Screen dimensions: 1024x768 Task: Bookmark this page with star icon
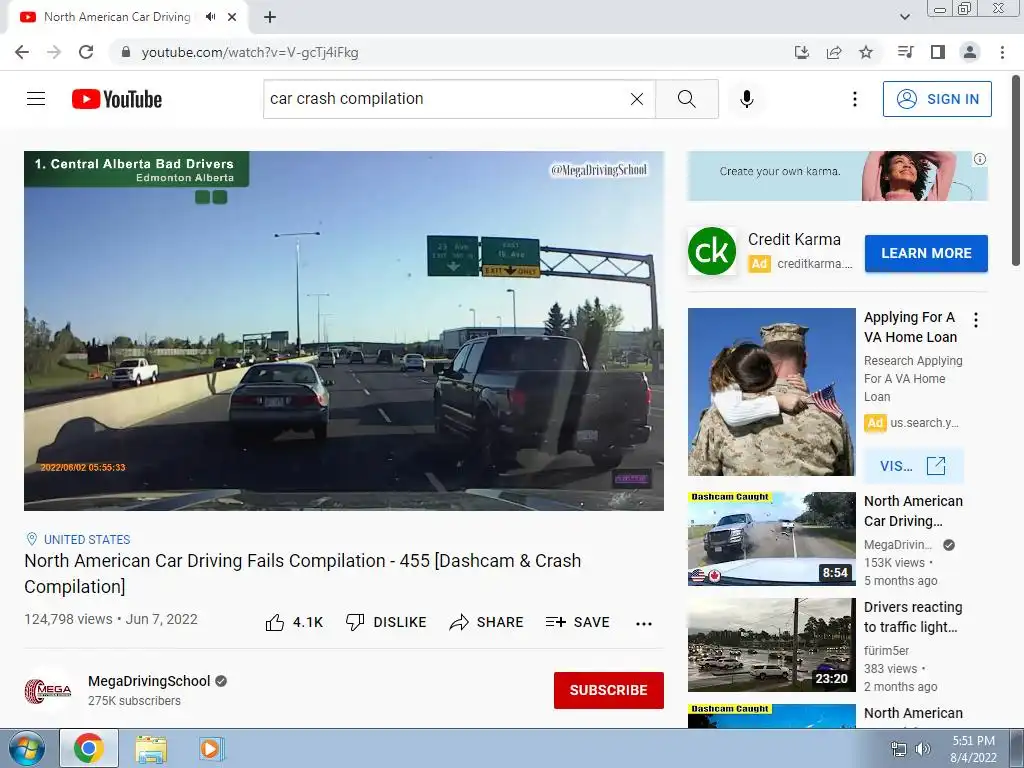(866, 52)
